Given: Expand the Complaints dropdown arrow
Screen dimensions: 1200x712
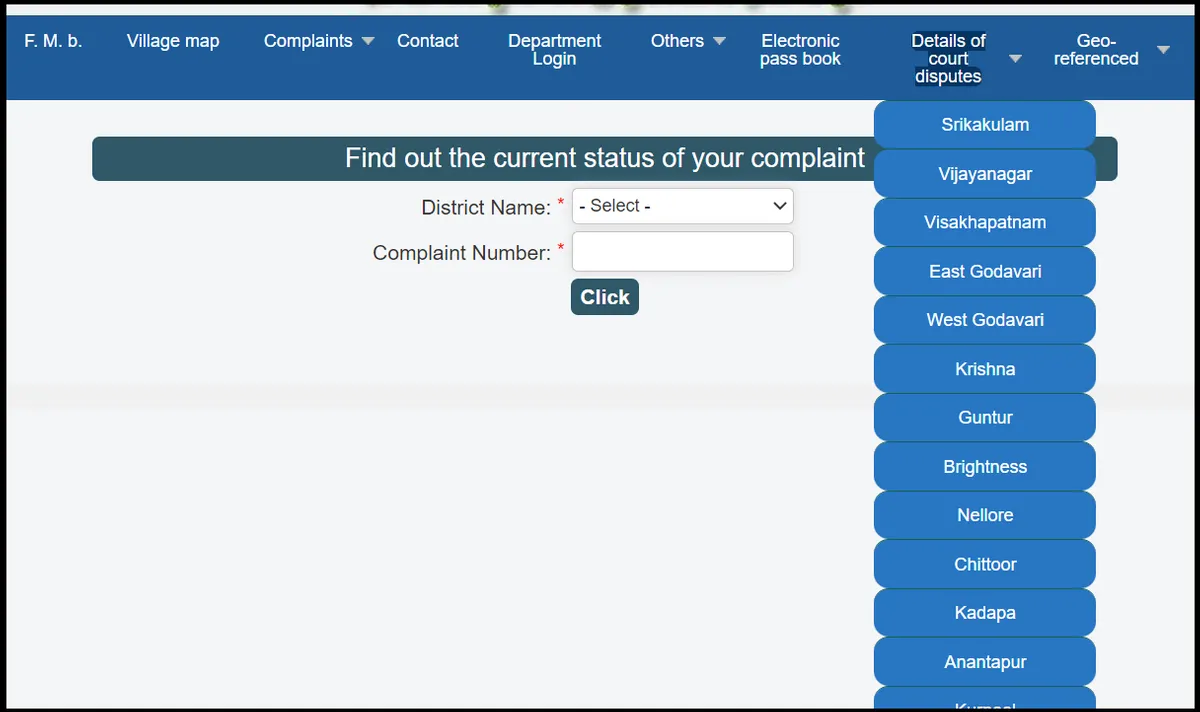Looking at the screenshot, I should click(367, 41).
